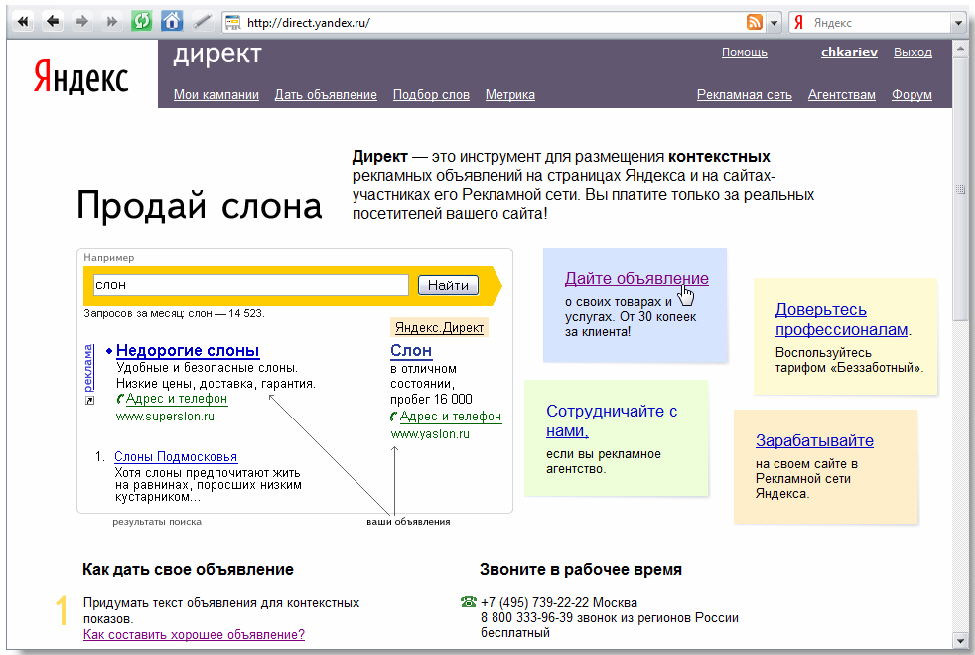Click the Yandex search engine icon

pos(799,23)
